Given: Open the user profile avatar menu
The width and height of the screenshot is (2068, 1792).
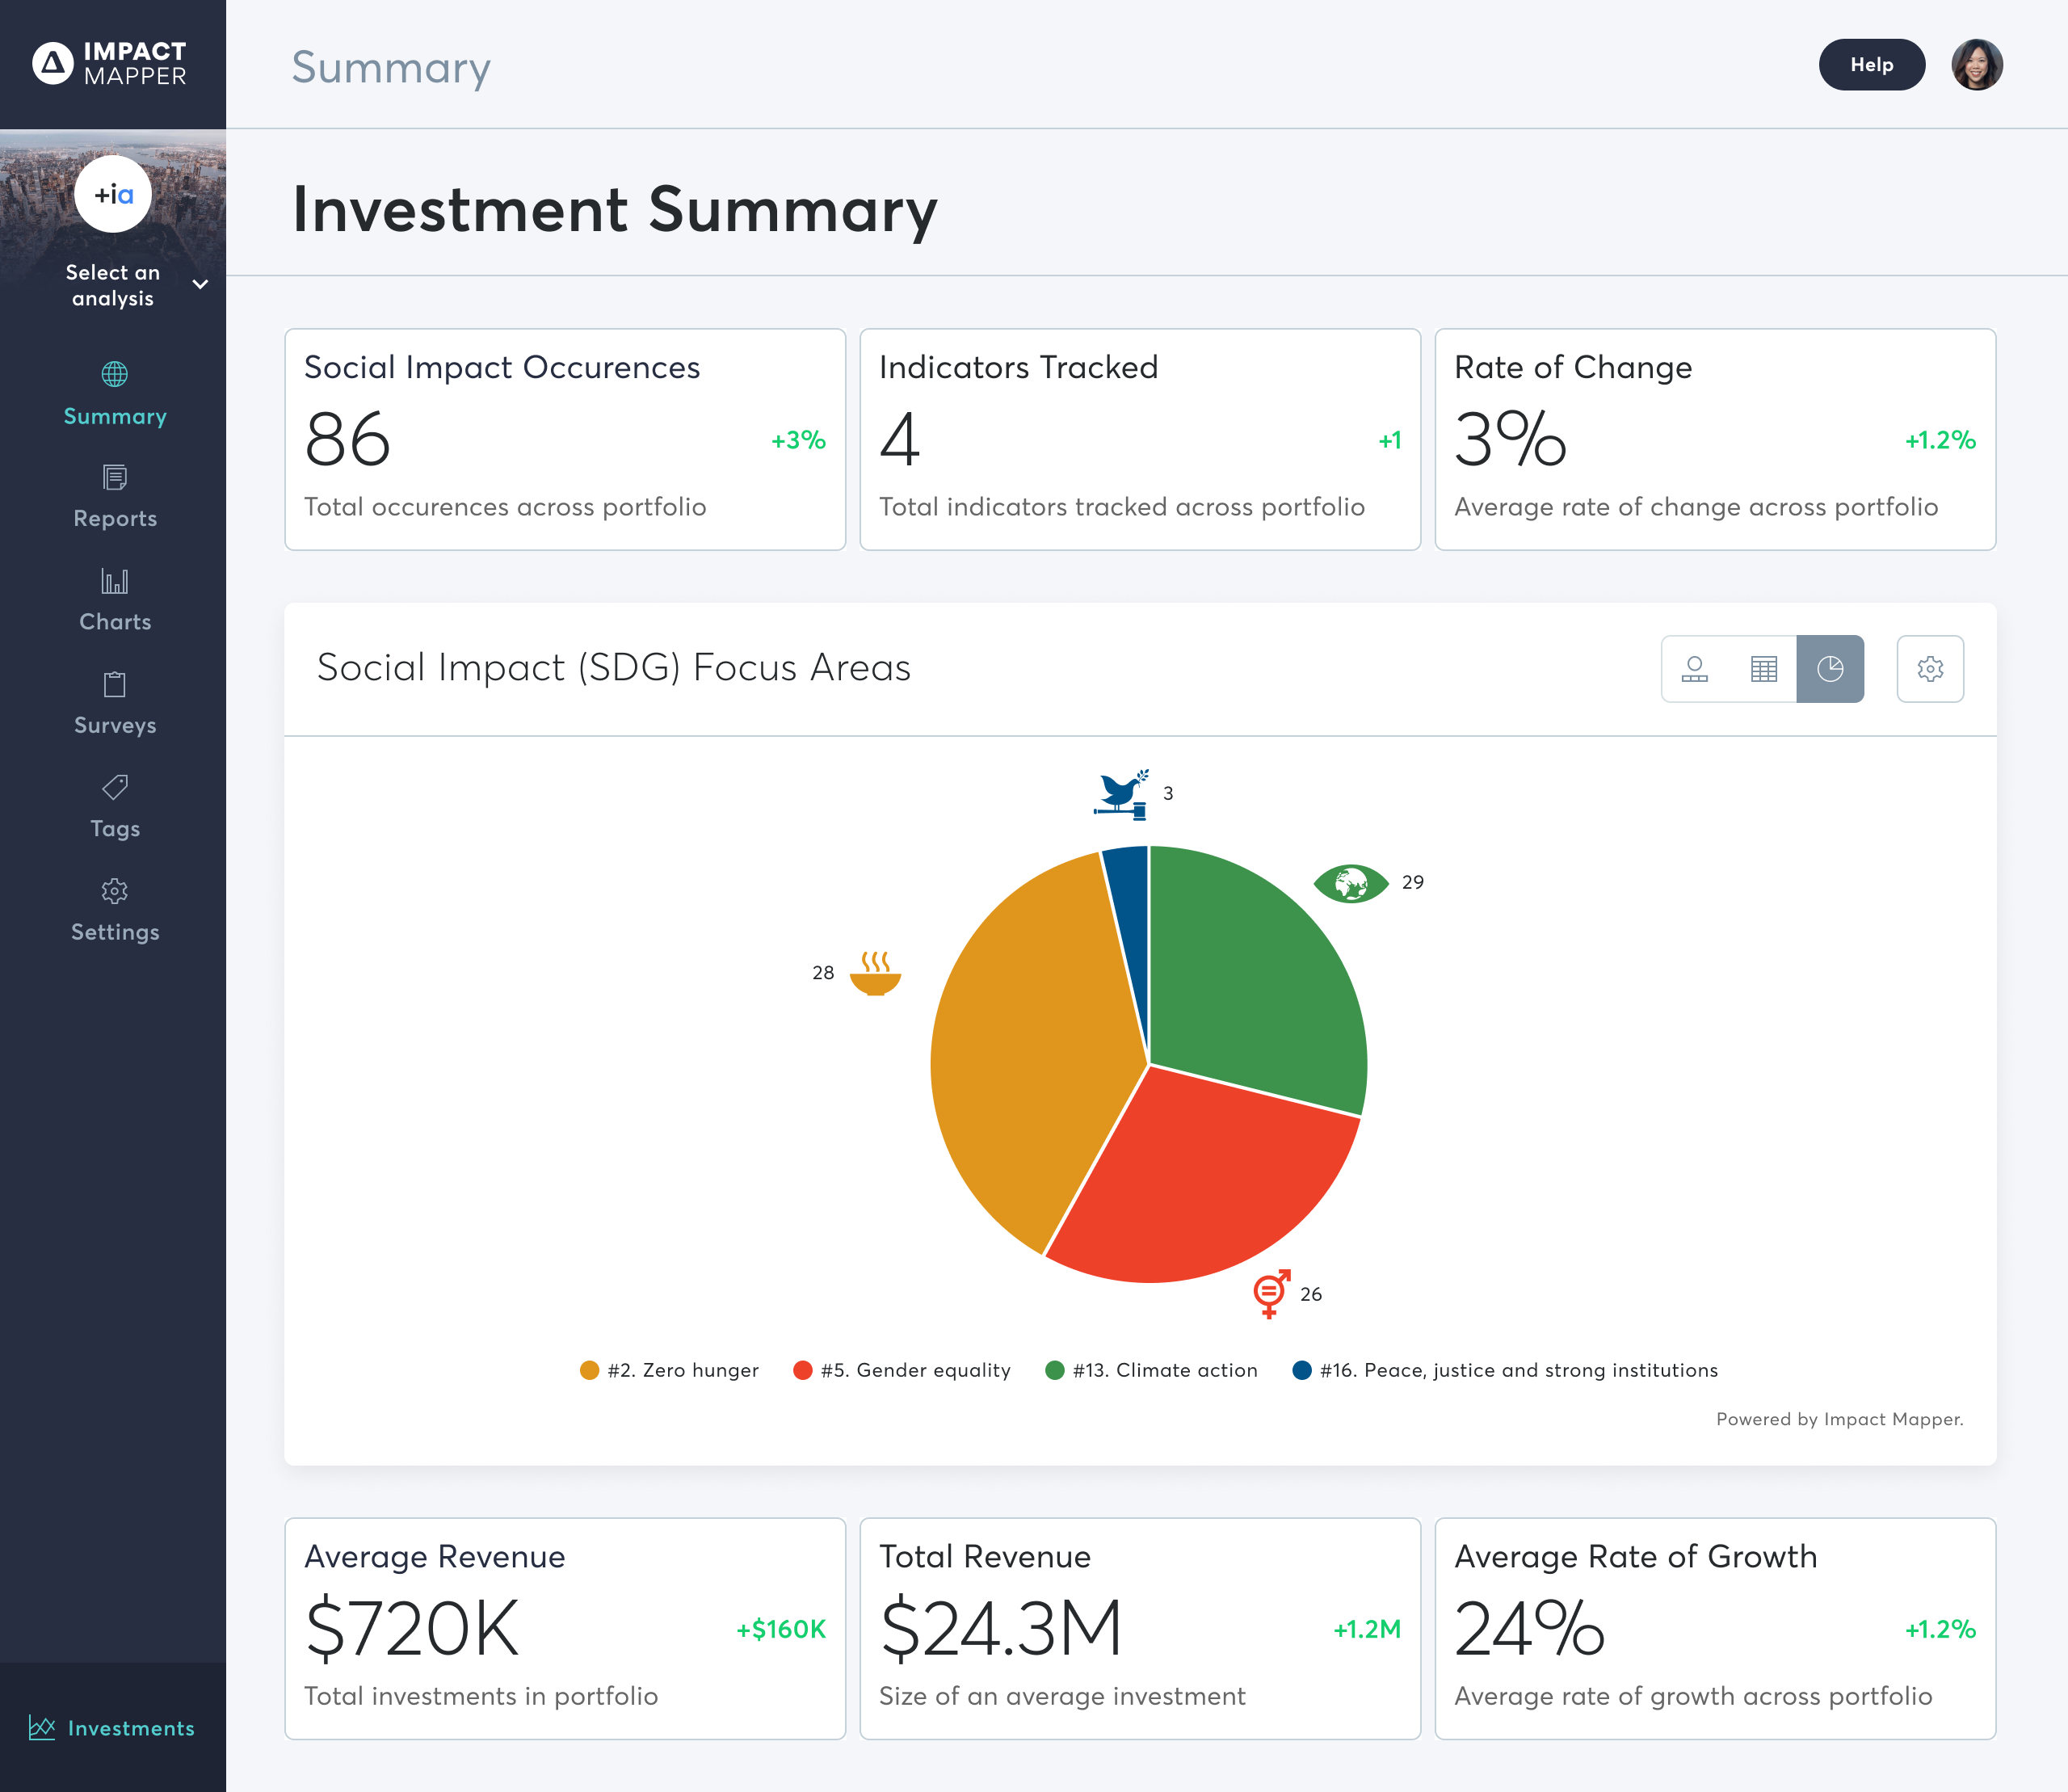Looking at the screenshot, I should [x=1977, y=64].
